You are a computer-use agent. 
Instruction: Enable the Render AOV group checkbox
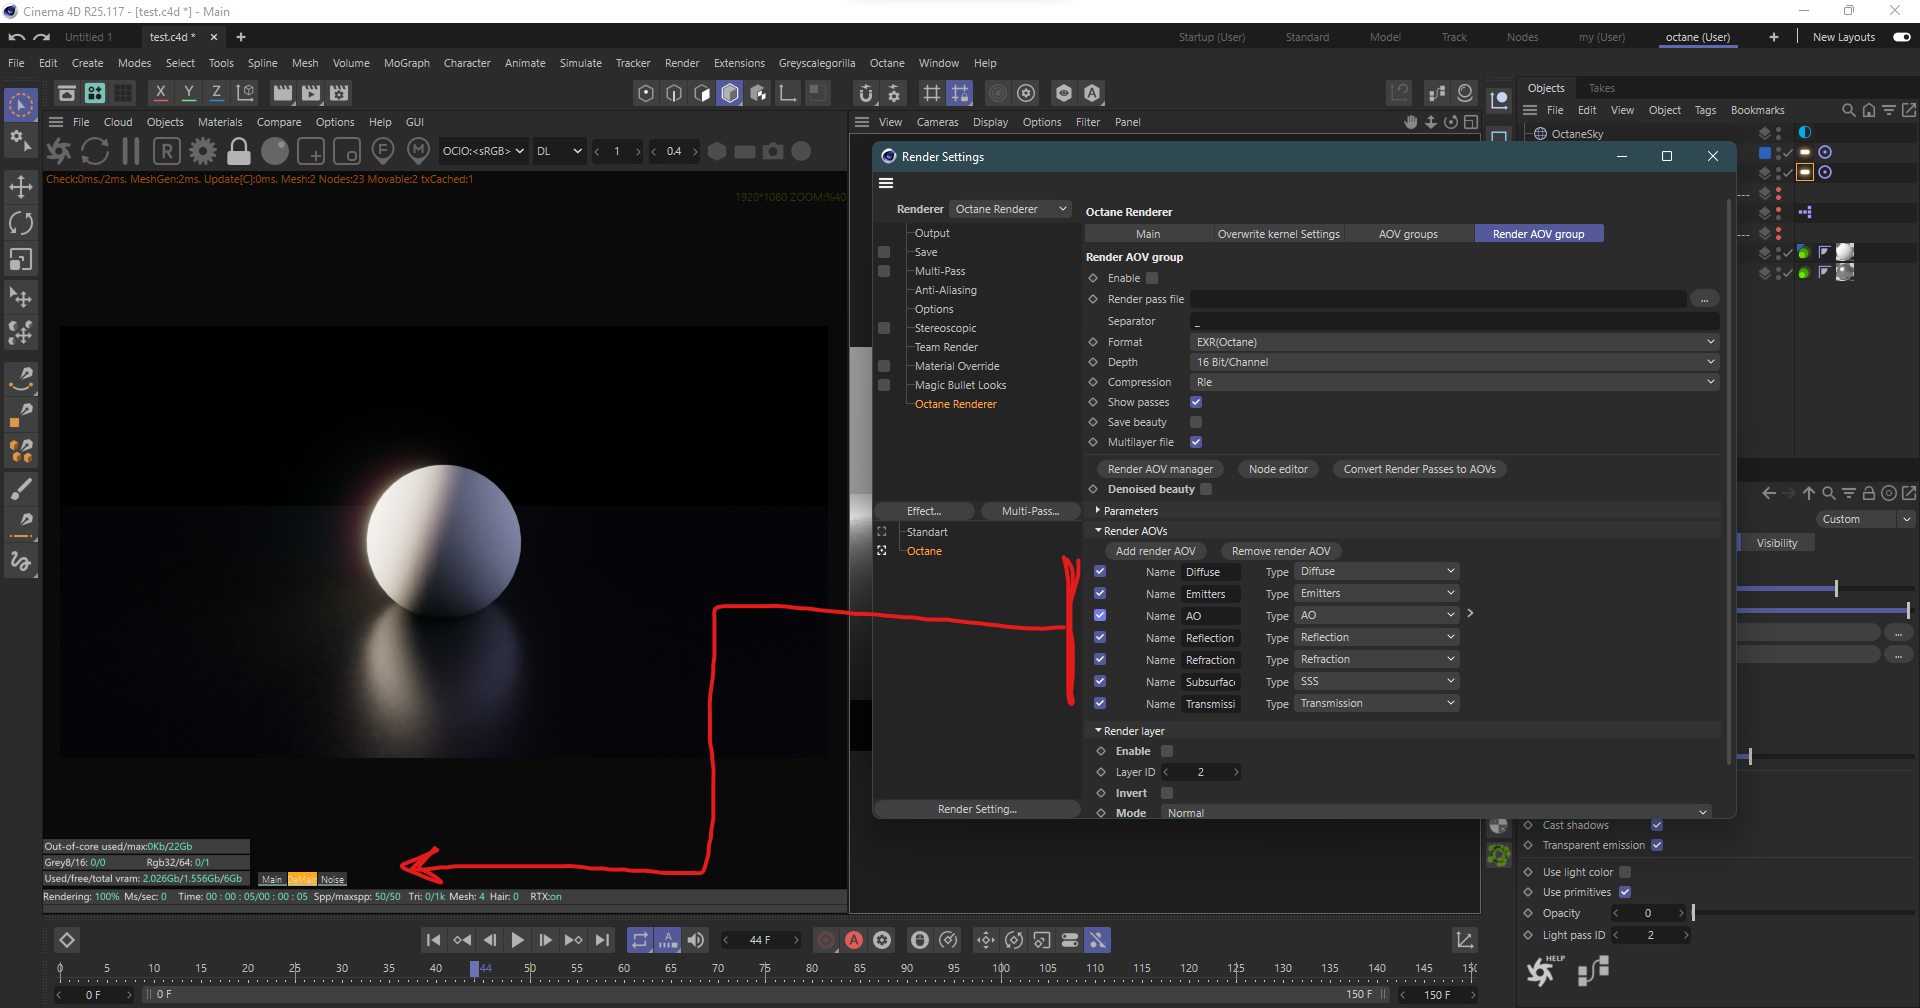point(1152,278)
